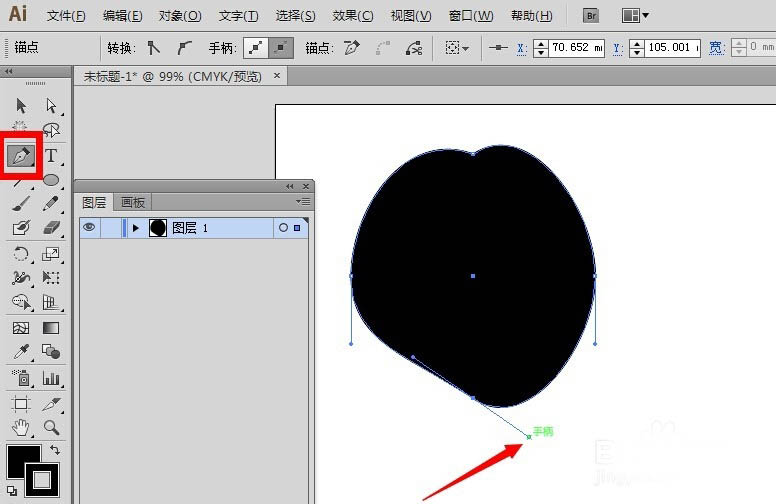Screen dimensions: 776x504
Task: Select the Free Transform tool
Action: click(51, 278)
